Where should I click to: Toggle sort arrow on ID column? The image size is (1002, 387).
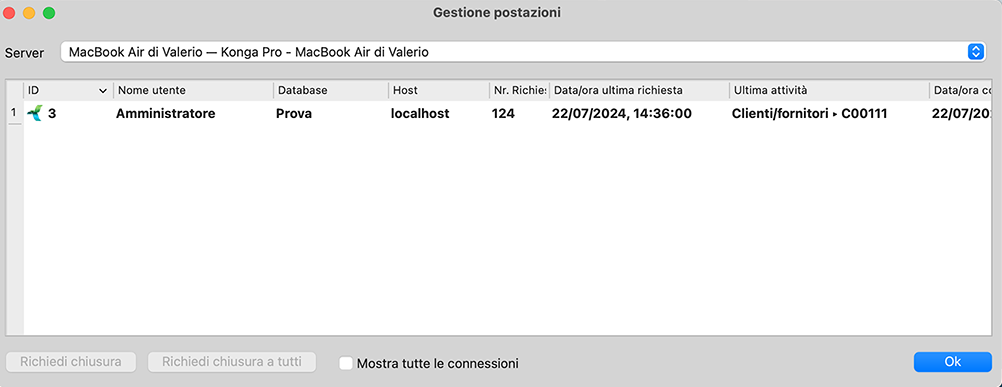pos(103,91)
